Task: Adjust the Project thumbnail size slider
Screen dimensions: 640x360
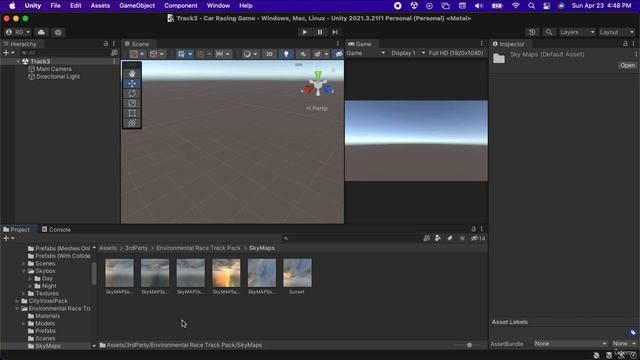Action: pyautogui.click(x=469, y=345)
